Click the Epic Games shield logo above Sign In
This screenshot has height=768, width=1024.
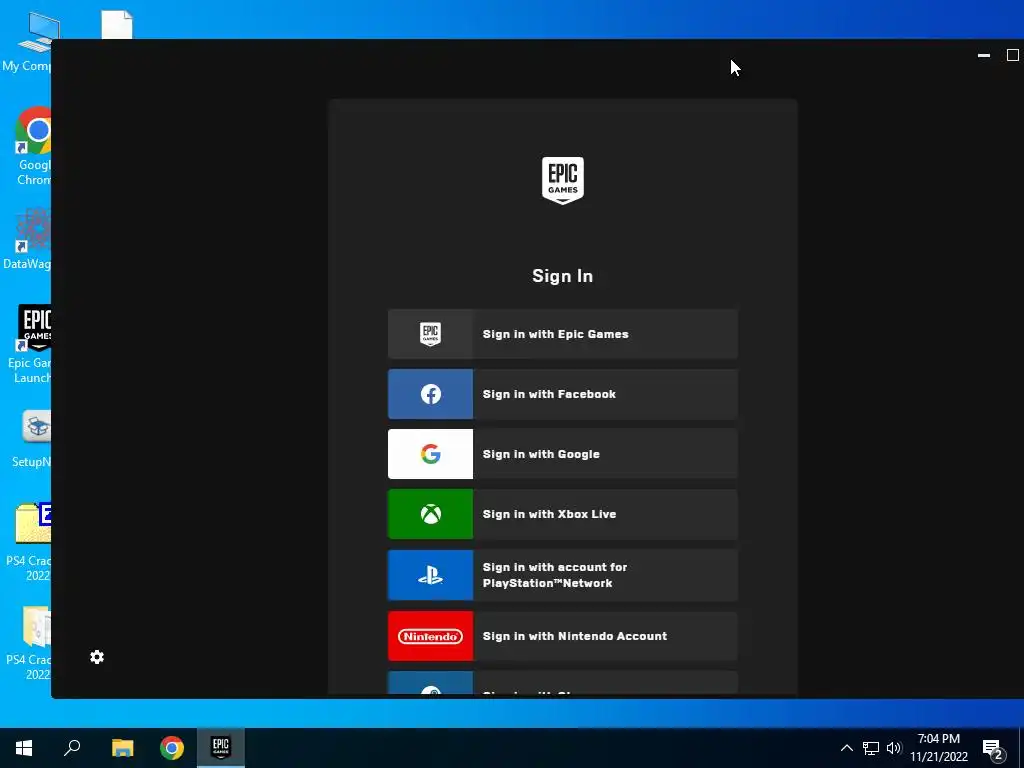(x=562, y=180)
